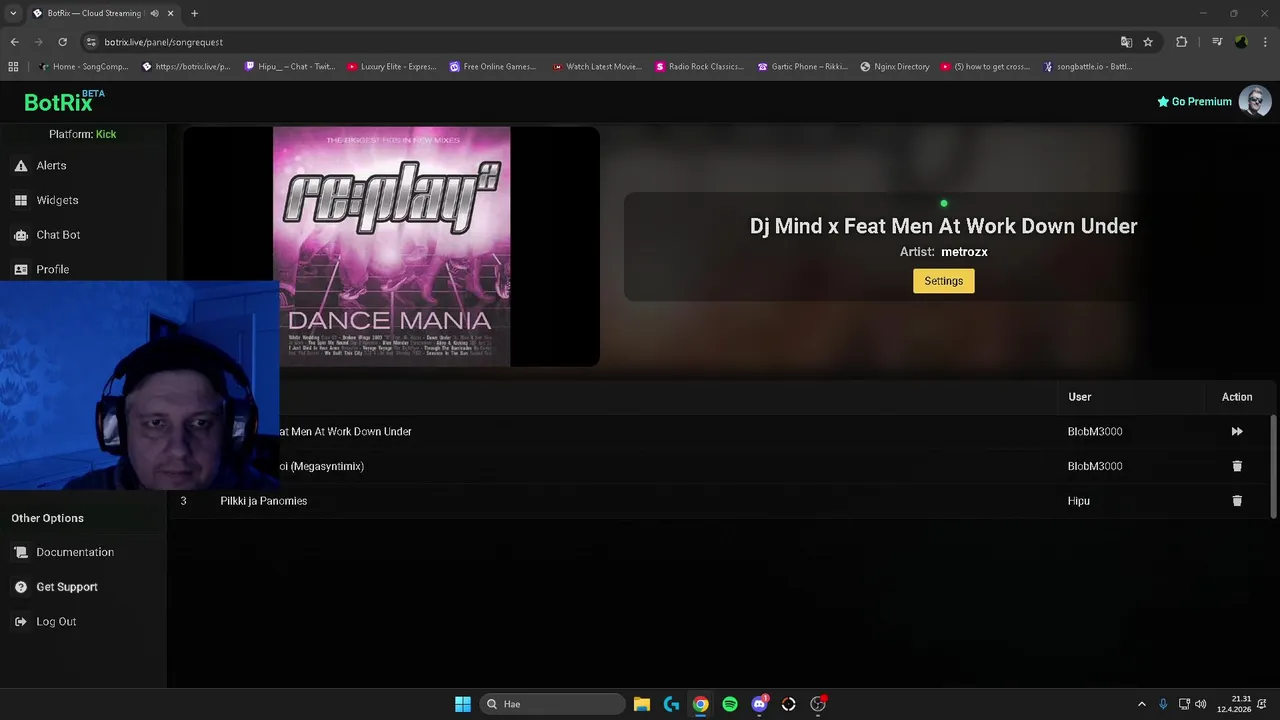Viewport: 1280px width, 720px height.
Task: Open the Watch Latest Movies bookmark
Action: click(x=597, y=67)
